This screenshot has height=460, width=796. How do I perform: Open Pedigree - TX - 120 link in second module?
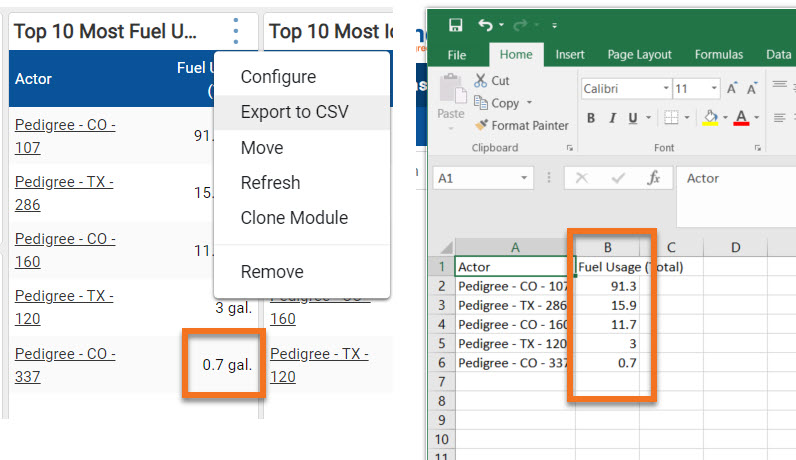pyautogui.click(x=319, y=365)
